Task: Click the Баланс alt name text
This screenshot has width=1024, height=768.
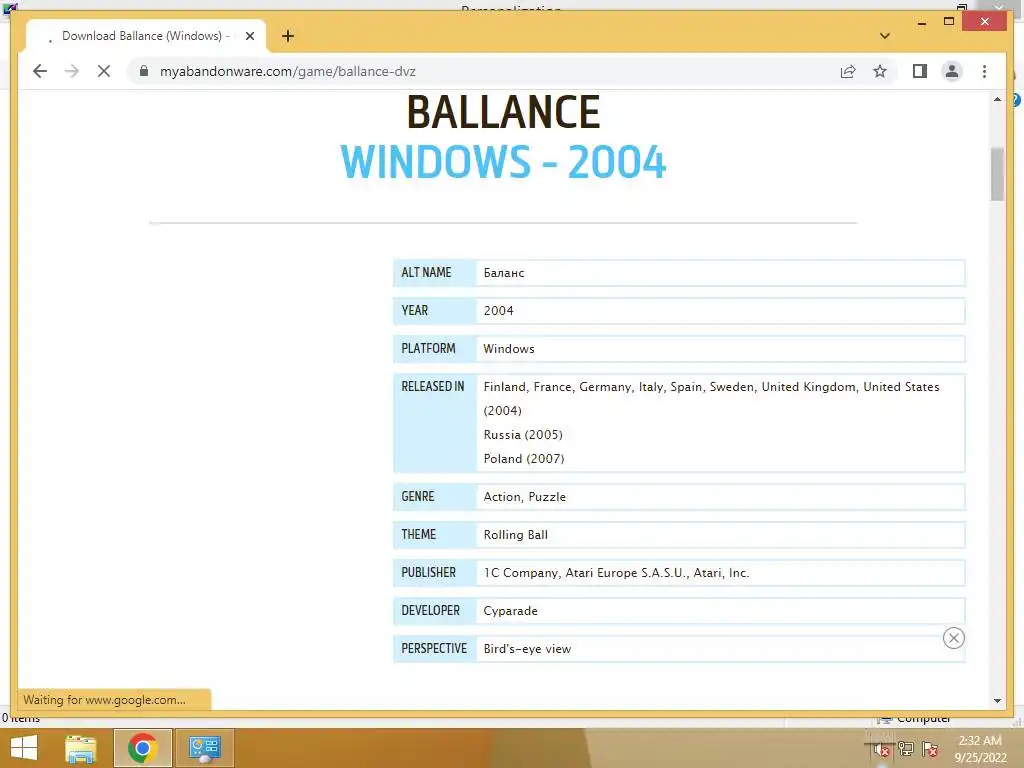Action: [x=504, y=273]
